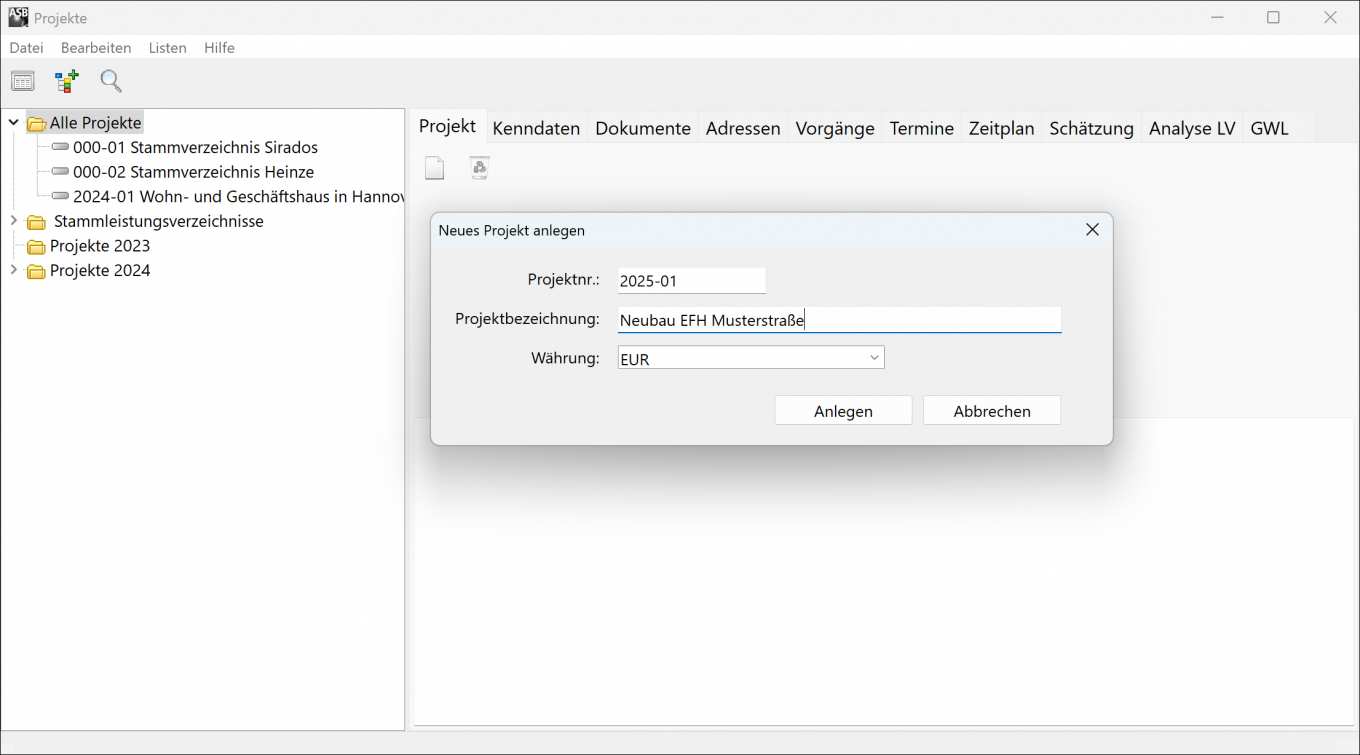Switch to the GWL tab
1360x755 pixels.
tap(1270, 128)
